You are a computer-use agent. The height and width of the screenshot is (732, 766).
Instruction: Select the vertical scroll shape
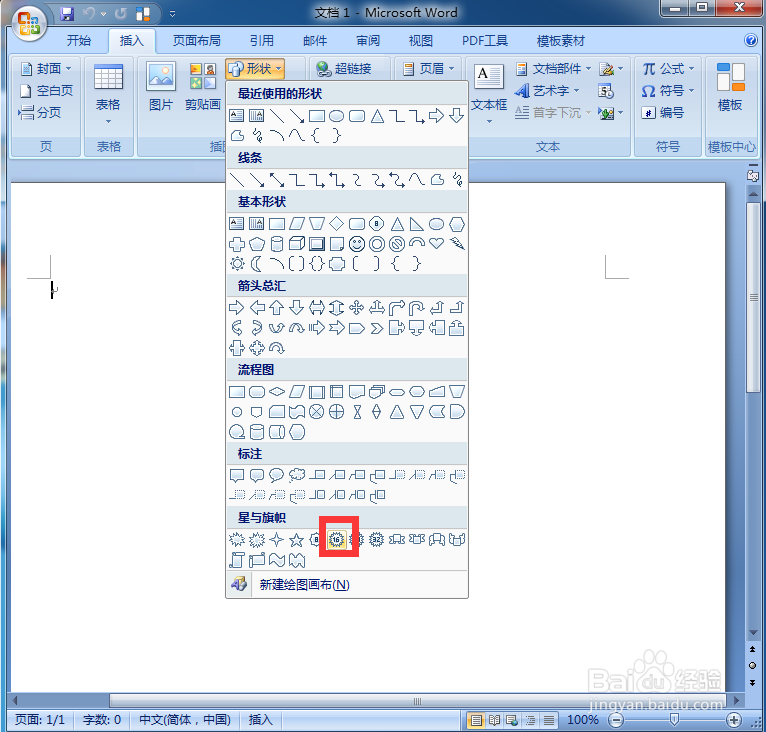pyautogui.click(x=237, y=560)
